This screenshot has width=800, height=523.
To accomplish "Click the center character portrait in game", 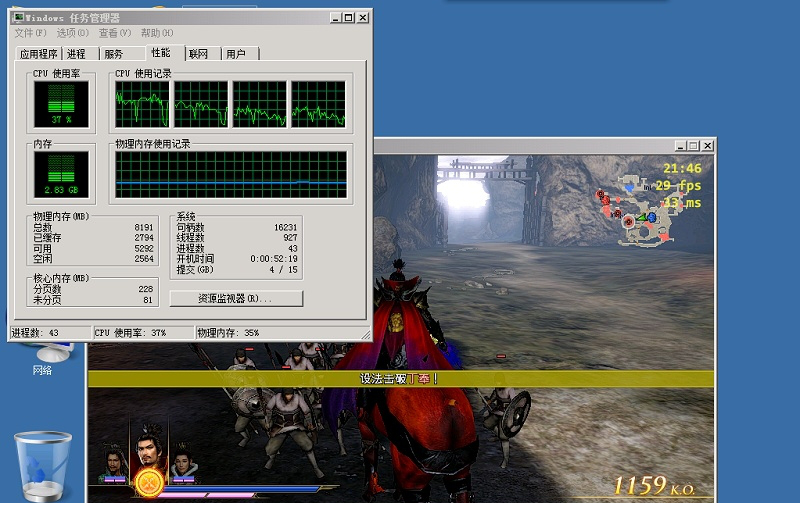I will [149, 445].
